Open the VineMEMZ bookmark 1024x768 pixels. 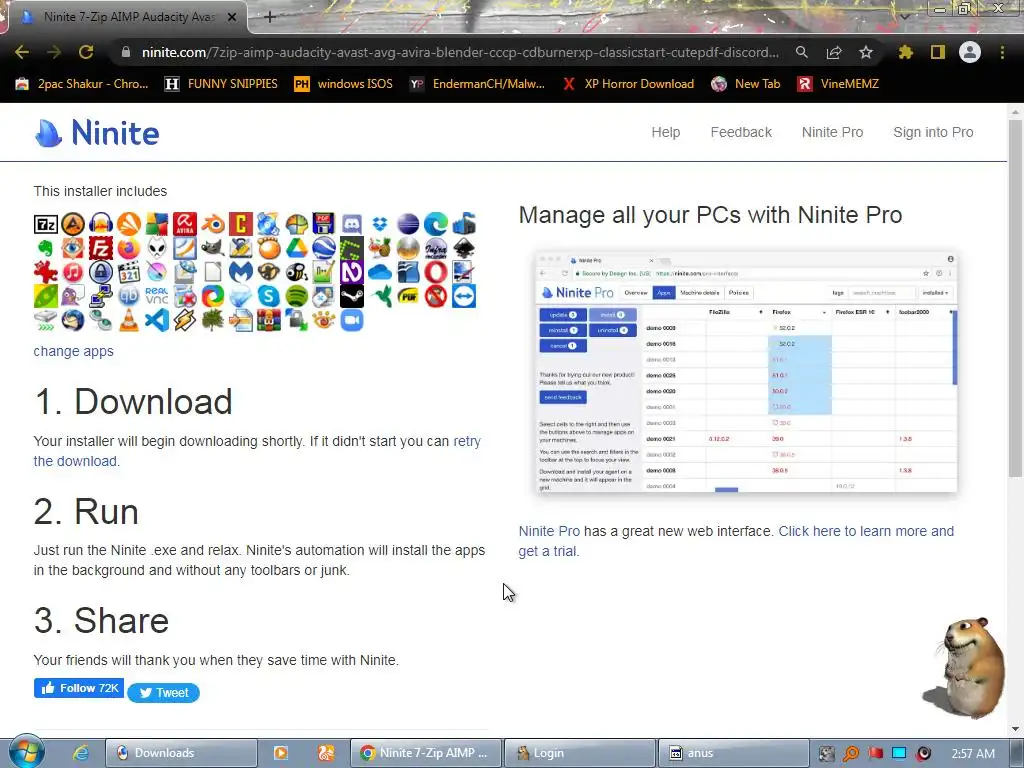point(838,84)
